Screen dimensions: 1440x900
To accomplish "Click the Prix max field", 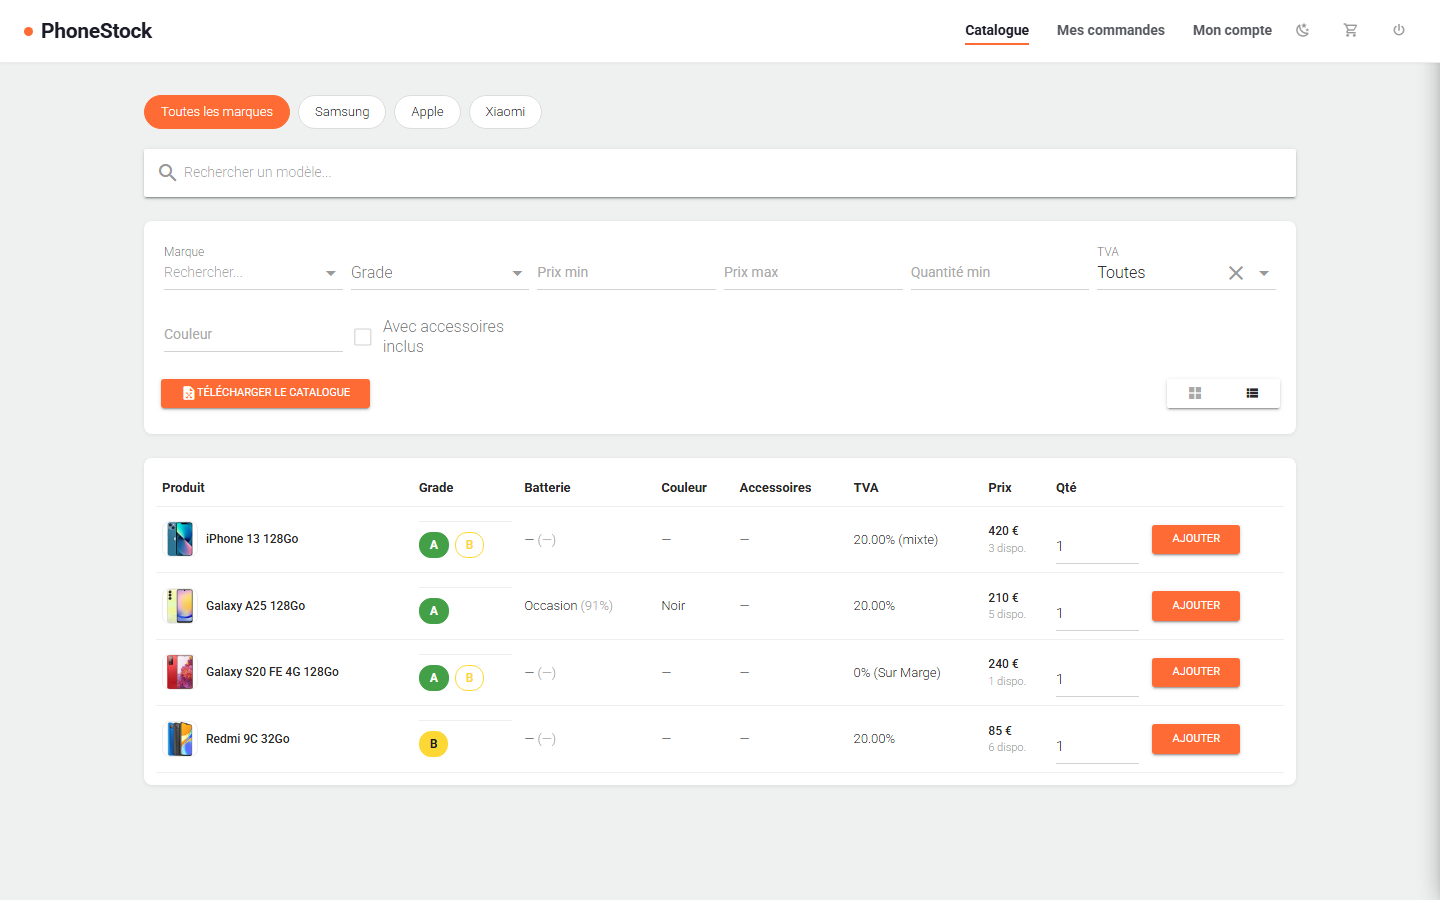I will (813, 273).
